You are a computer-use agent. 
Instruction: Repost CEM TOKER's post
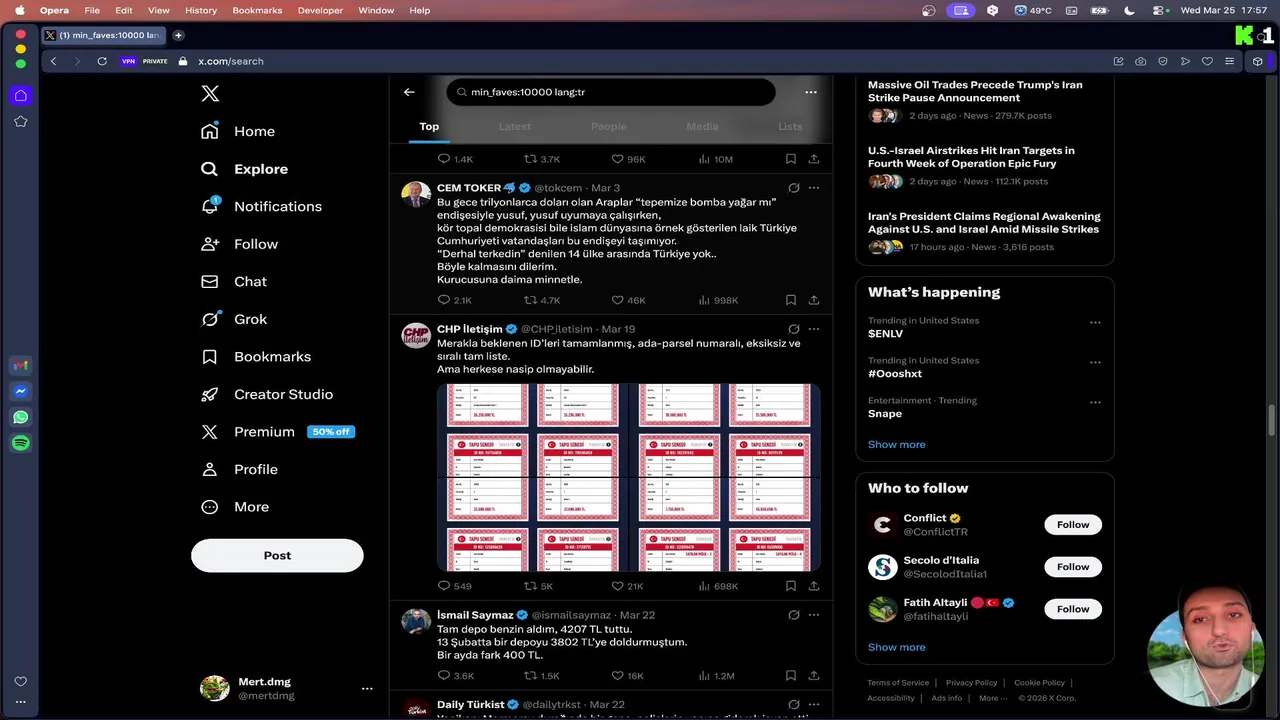pyautogui.click(x=542, y=300)
